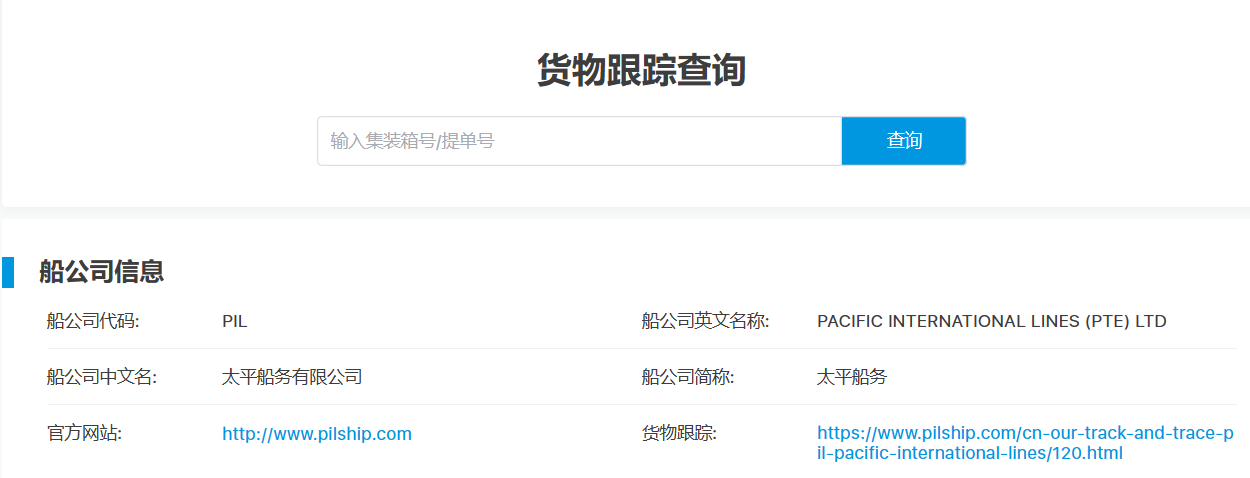This screenshot has width=1250, height=478.
Task: Click the 官方网站 label
Action: tap(84, 434)
